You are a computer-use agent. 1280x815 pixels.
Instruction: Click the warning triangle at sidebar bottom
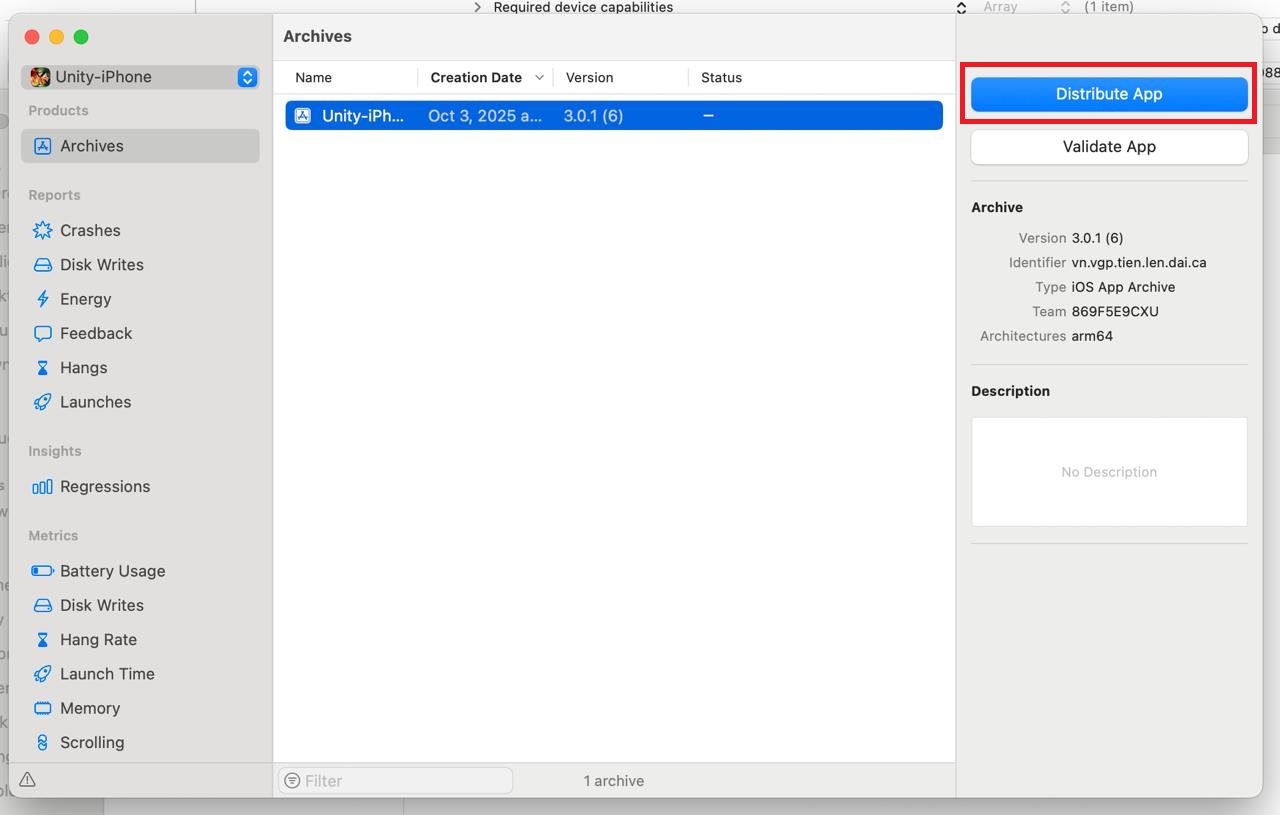(28, 780)
